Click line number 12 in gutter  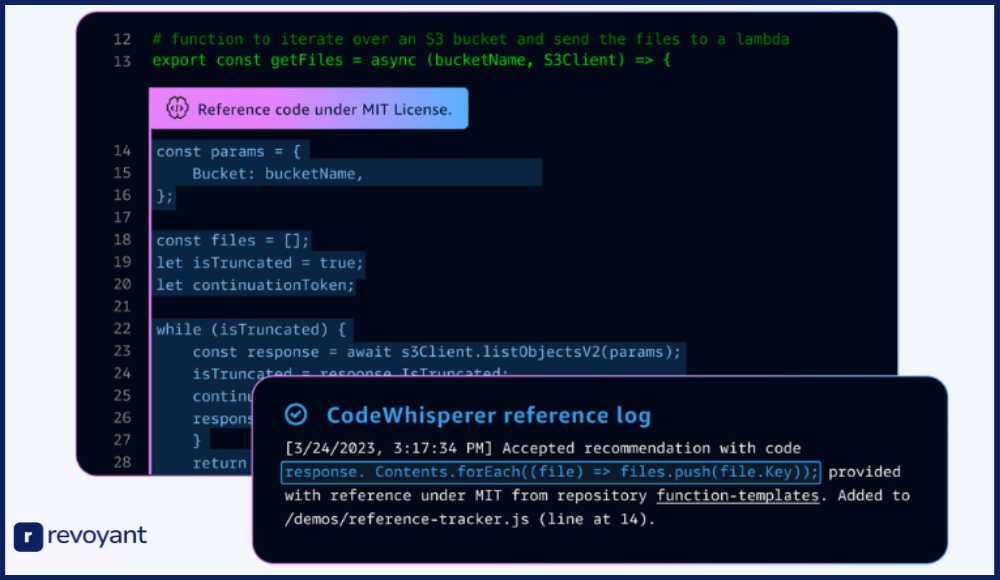(122, 39)
